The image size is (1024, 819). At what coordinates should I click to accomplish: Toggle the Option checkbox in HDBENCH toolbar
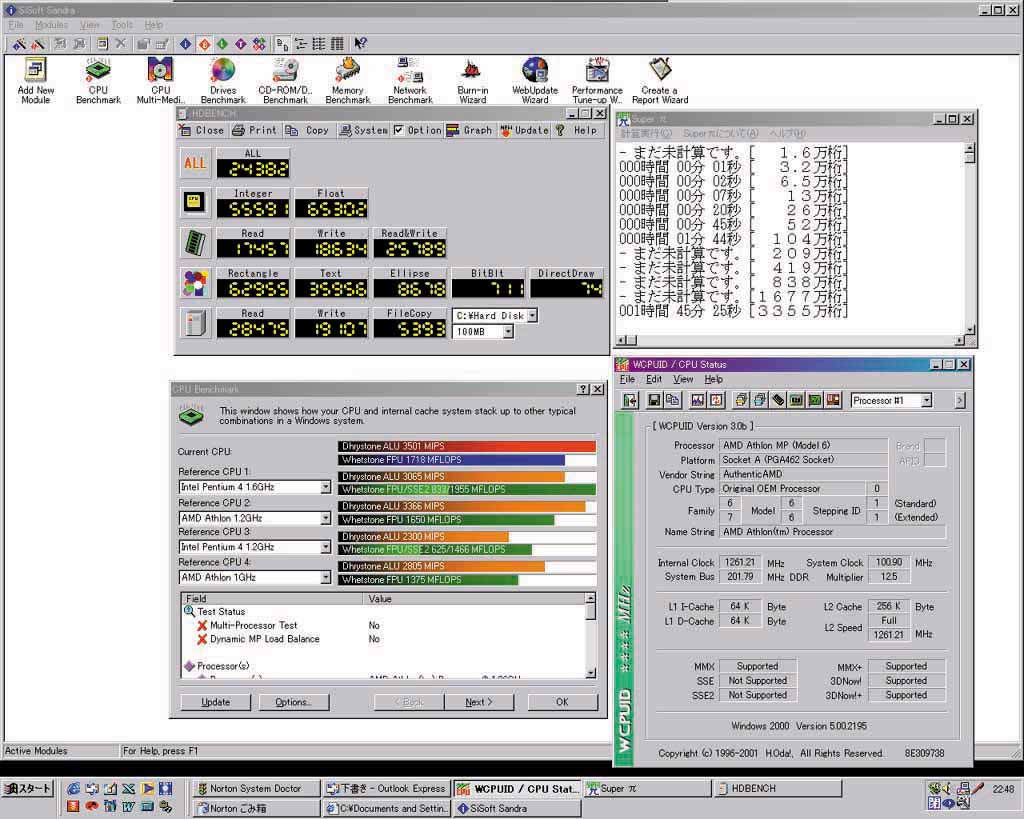tap(399, 130)
